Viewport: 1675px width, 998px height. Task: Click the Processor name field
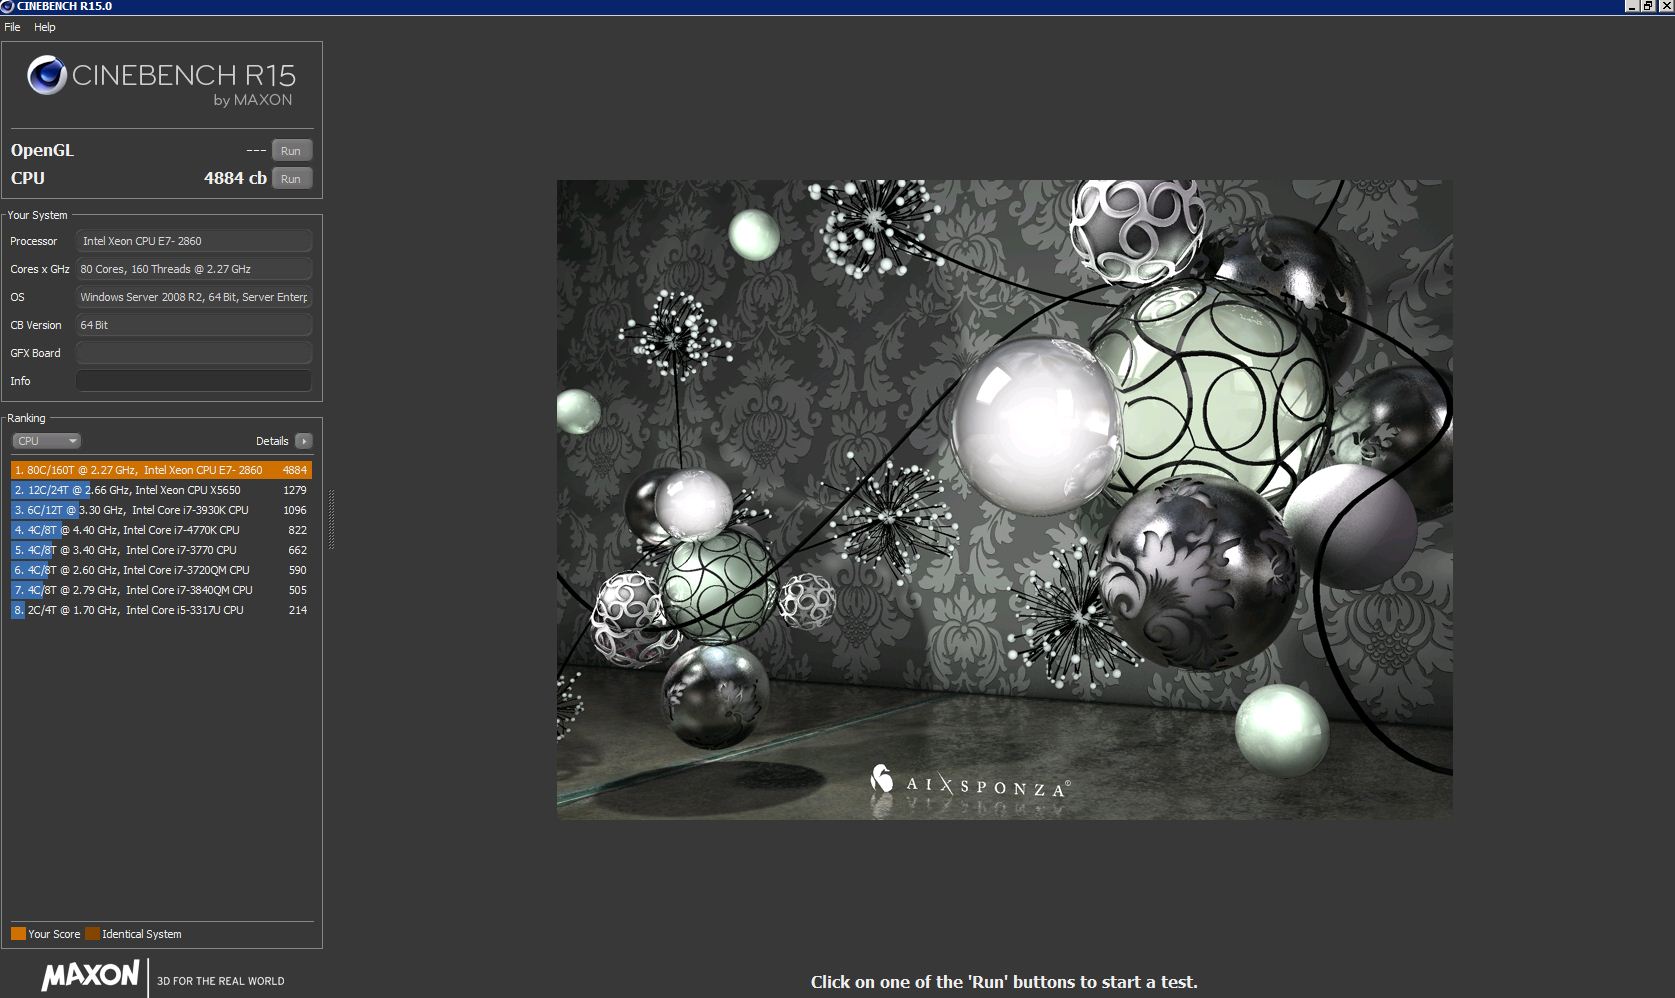[194, 241]
